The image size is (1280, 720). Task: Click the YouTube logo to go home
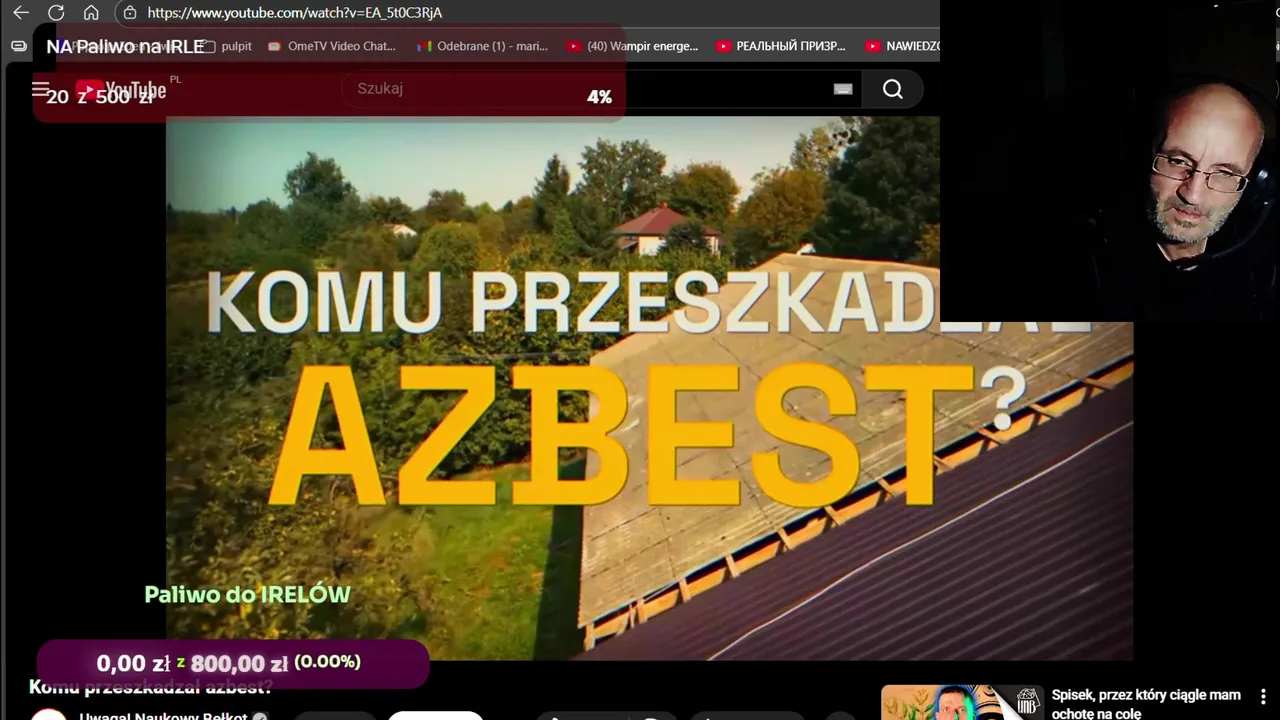(122, 90)
